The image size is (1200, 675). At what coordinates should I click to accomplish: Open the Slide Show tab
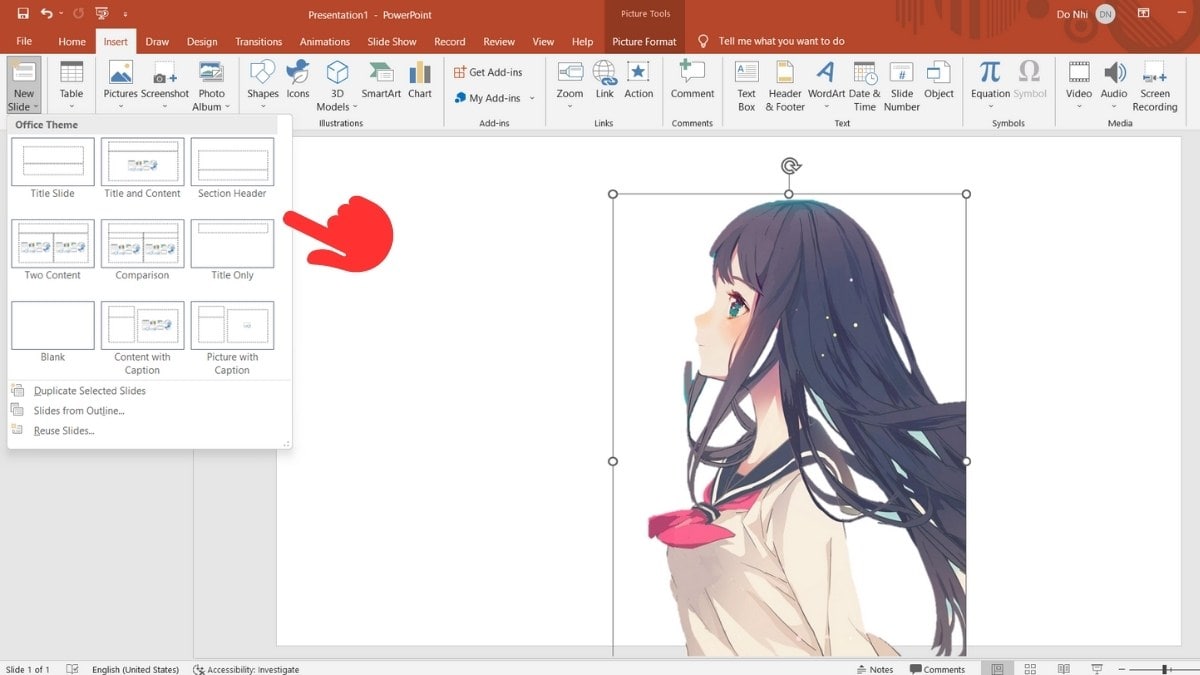(x=392, y=42)
